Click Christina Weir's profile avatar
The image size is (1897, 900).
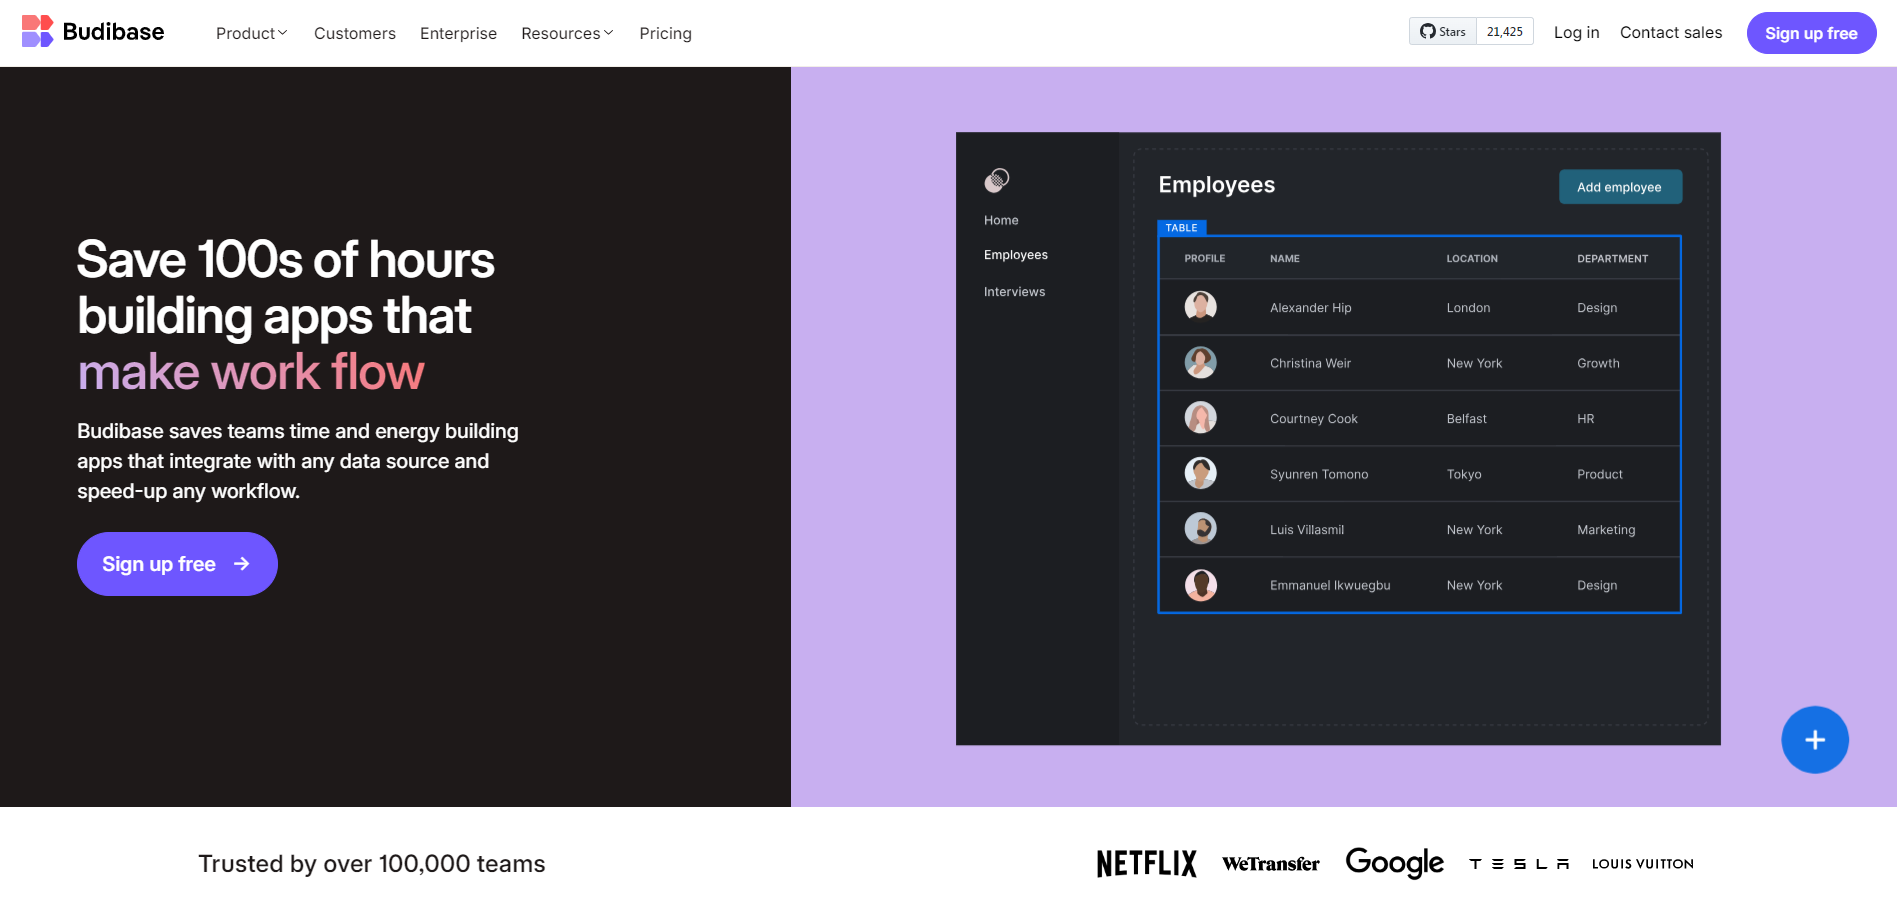pos(1200,362)
